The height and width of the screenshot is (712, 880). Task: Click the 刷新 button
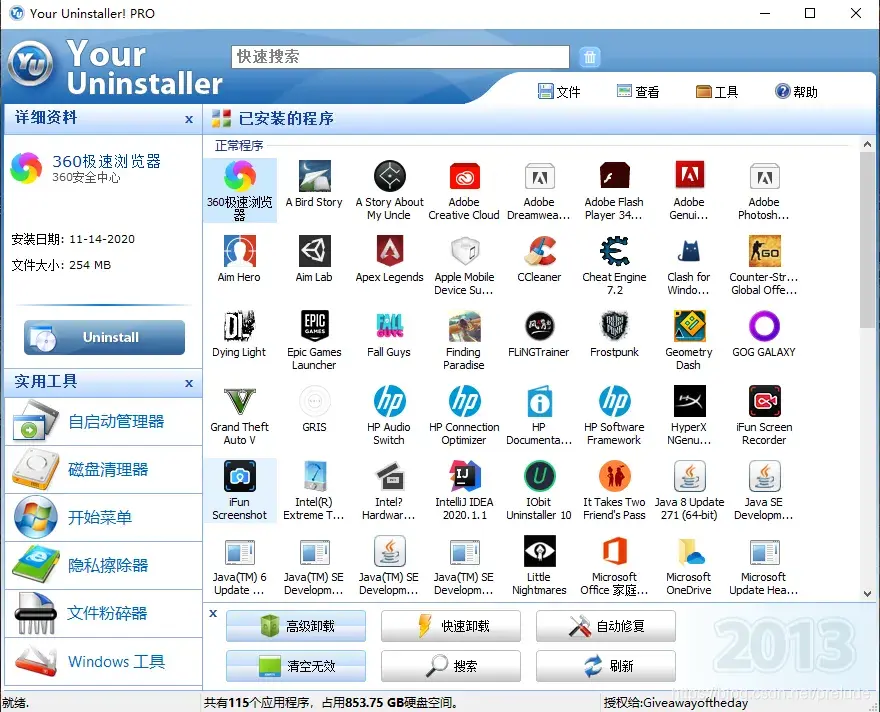tap(606, 666)
